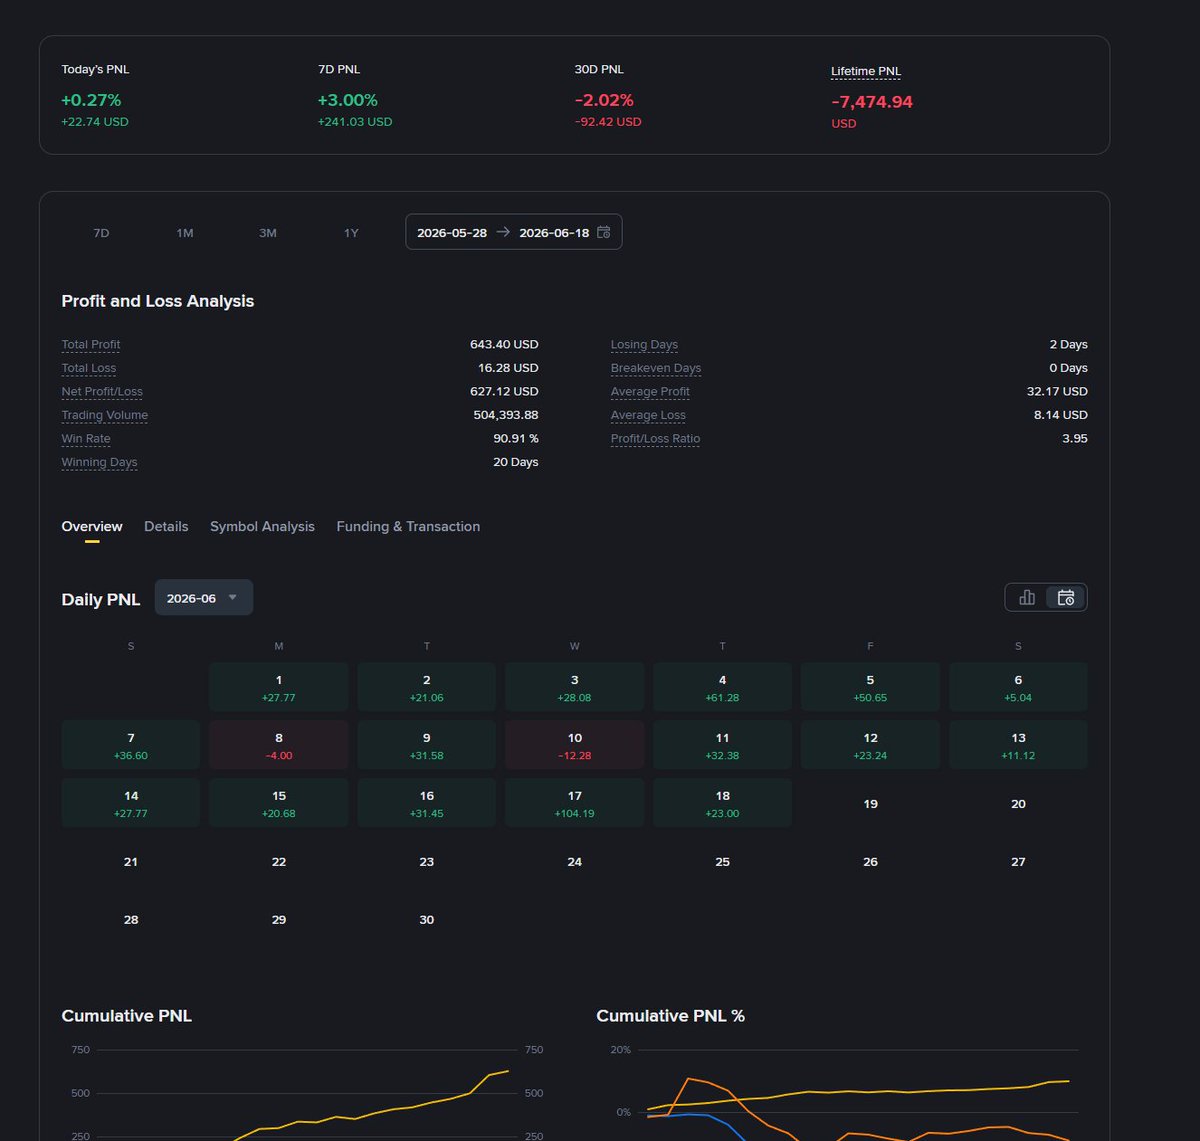
Task: Open the 2026-06 month dropdown
Action: coord(204,598)
